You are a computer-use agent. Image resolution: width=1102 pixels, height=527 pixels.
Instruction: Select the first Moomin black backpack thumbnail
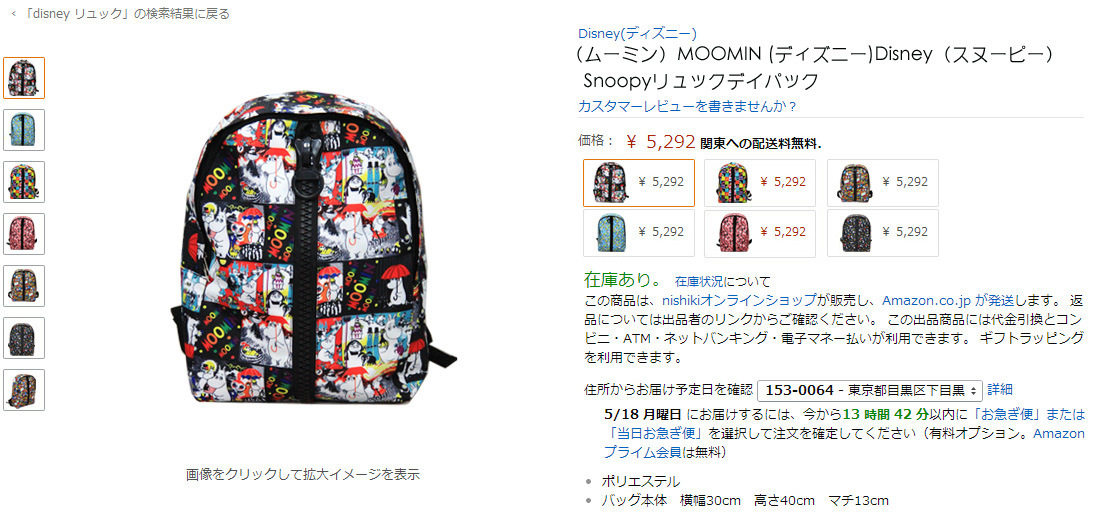click(x=24, y=78)
